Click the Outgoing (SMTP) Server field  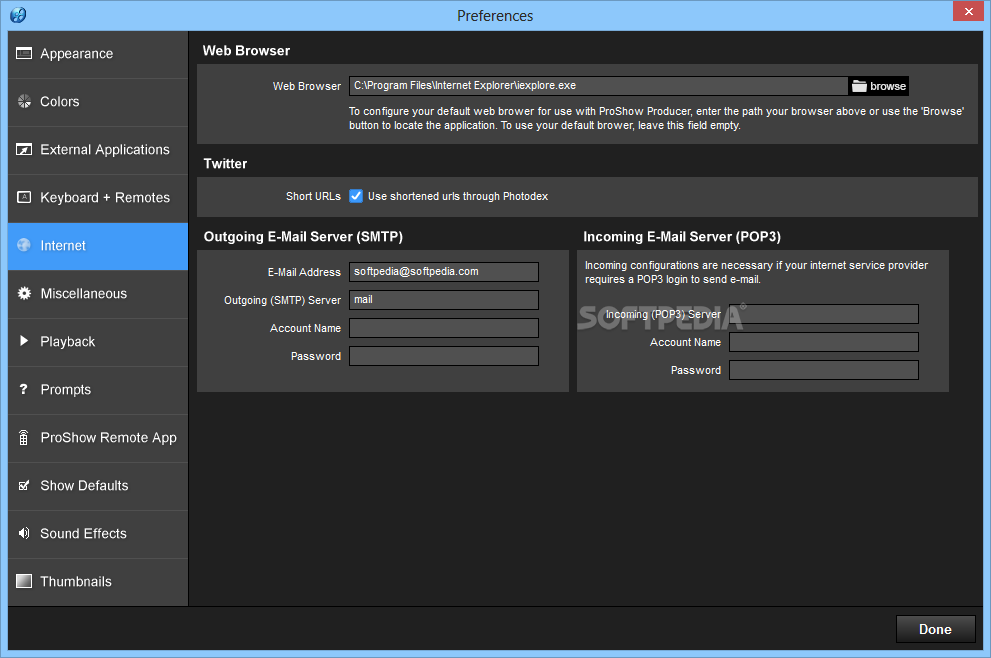[x=444, y=300]
